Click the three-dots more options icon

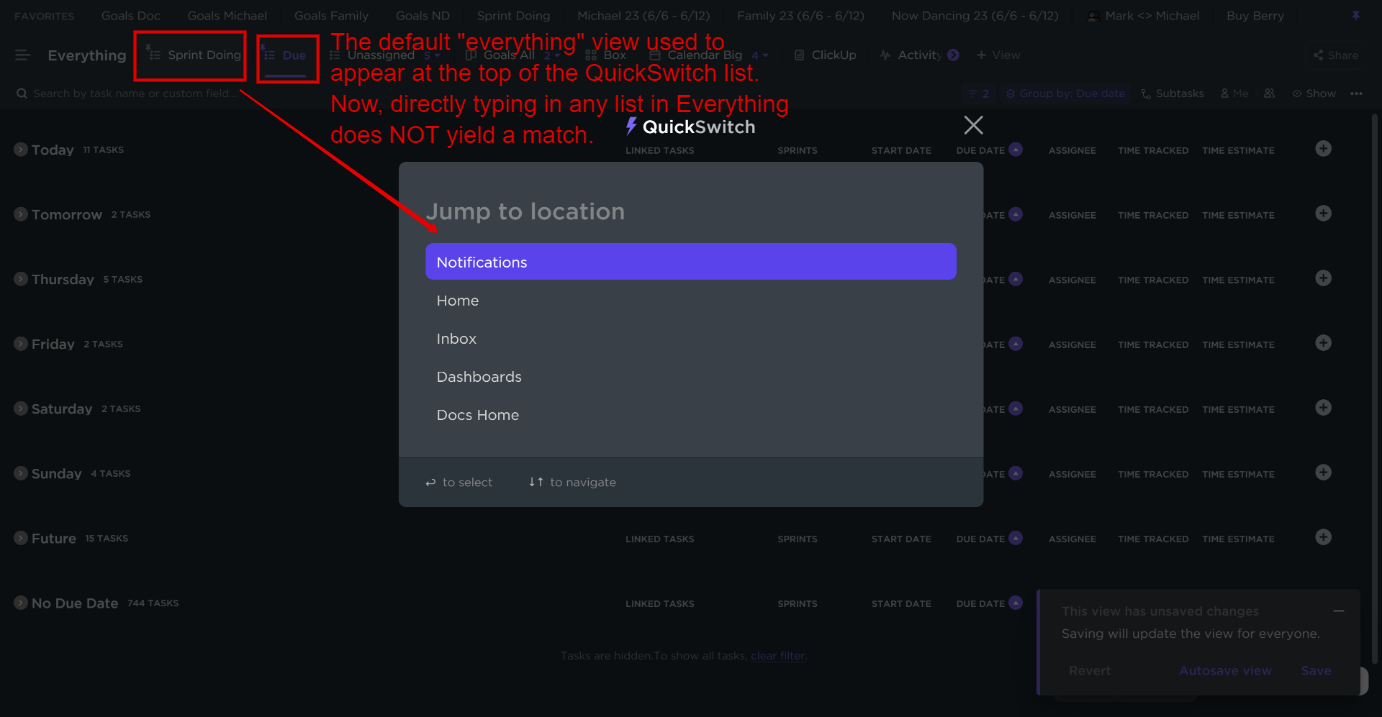coord(1356,93)
